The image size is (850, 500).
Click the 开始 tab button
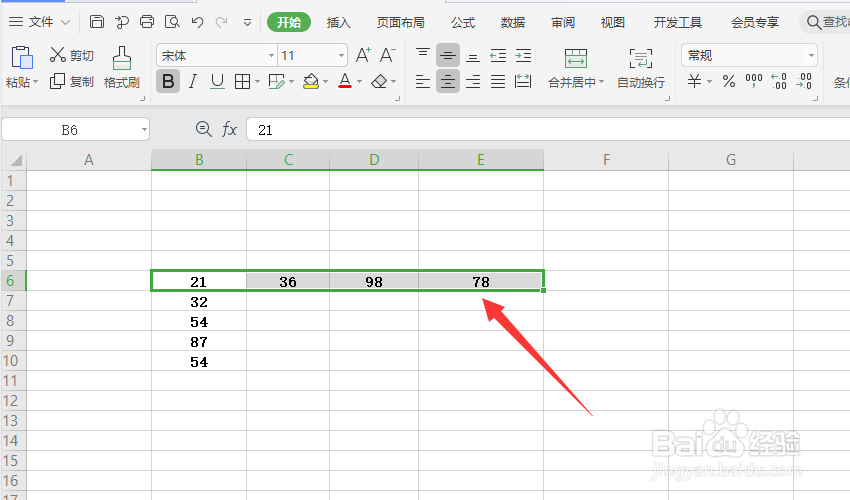(x=289, y=22)
